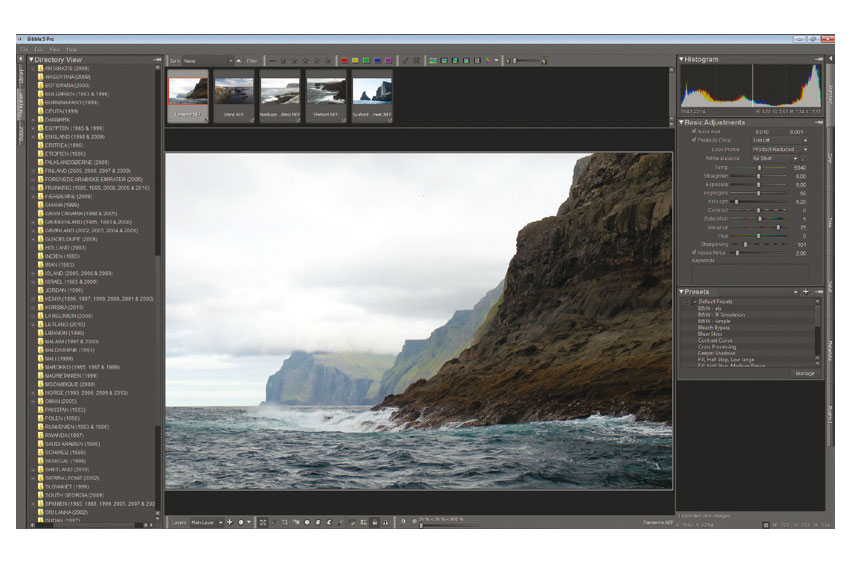Toggle the Noise Ninja checkbox
This screenshot has width=851, height=567.
pos(696,253)
